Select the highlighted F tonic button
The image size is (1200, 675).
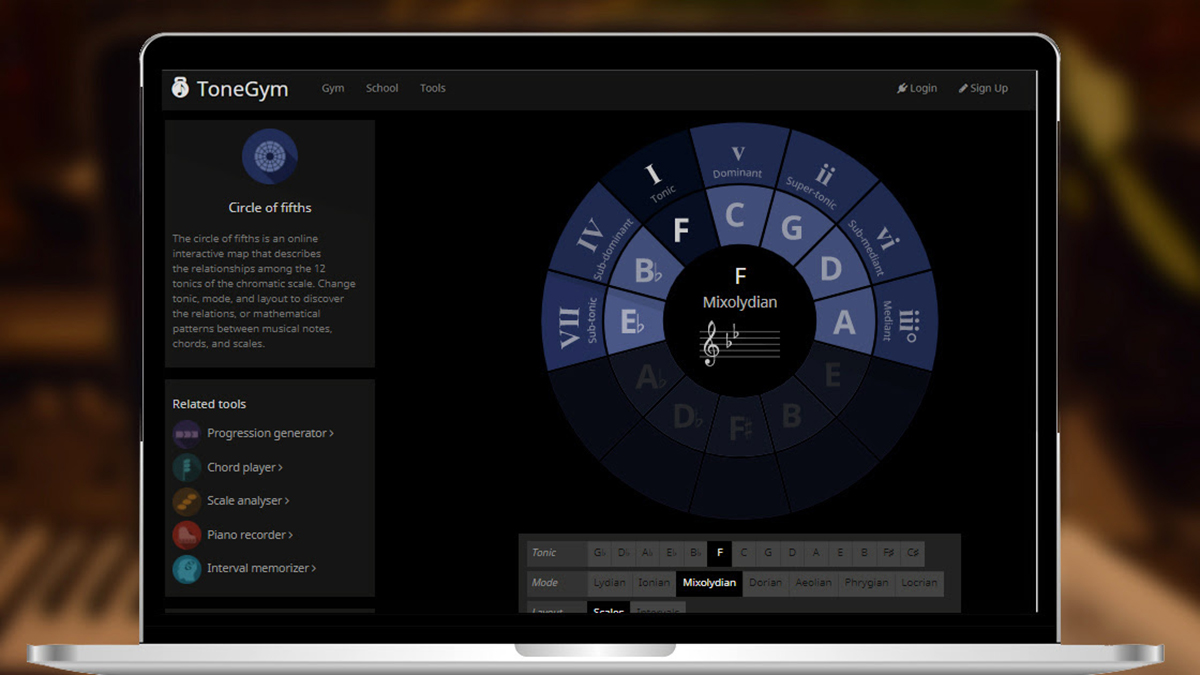[719, 552]
